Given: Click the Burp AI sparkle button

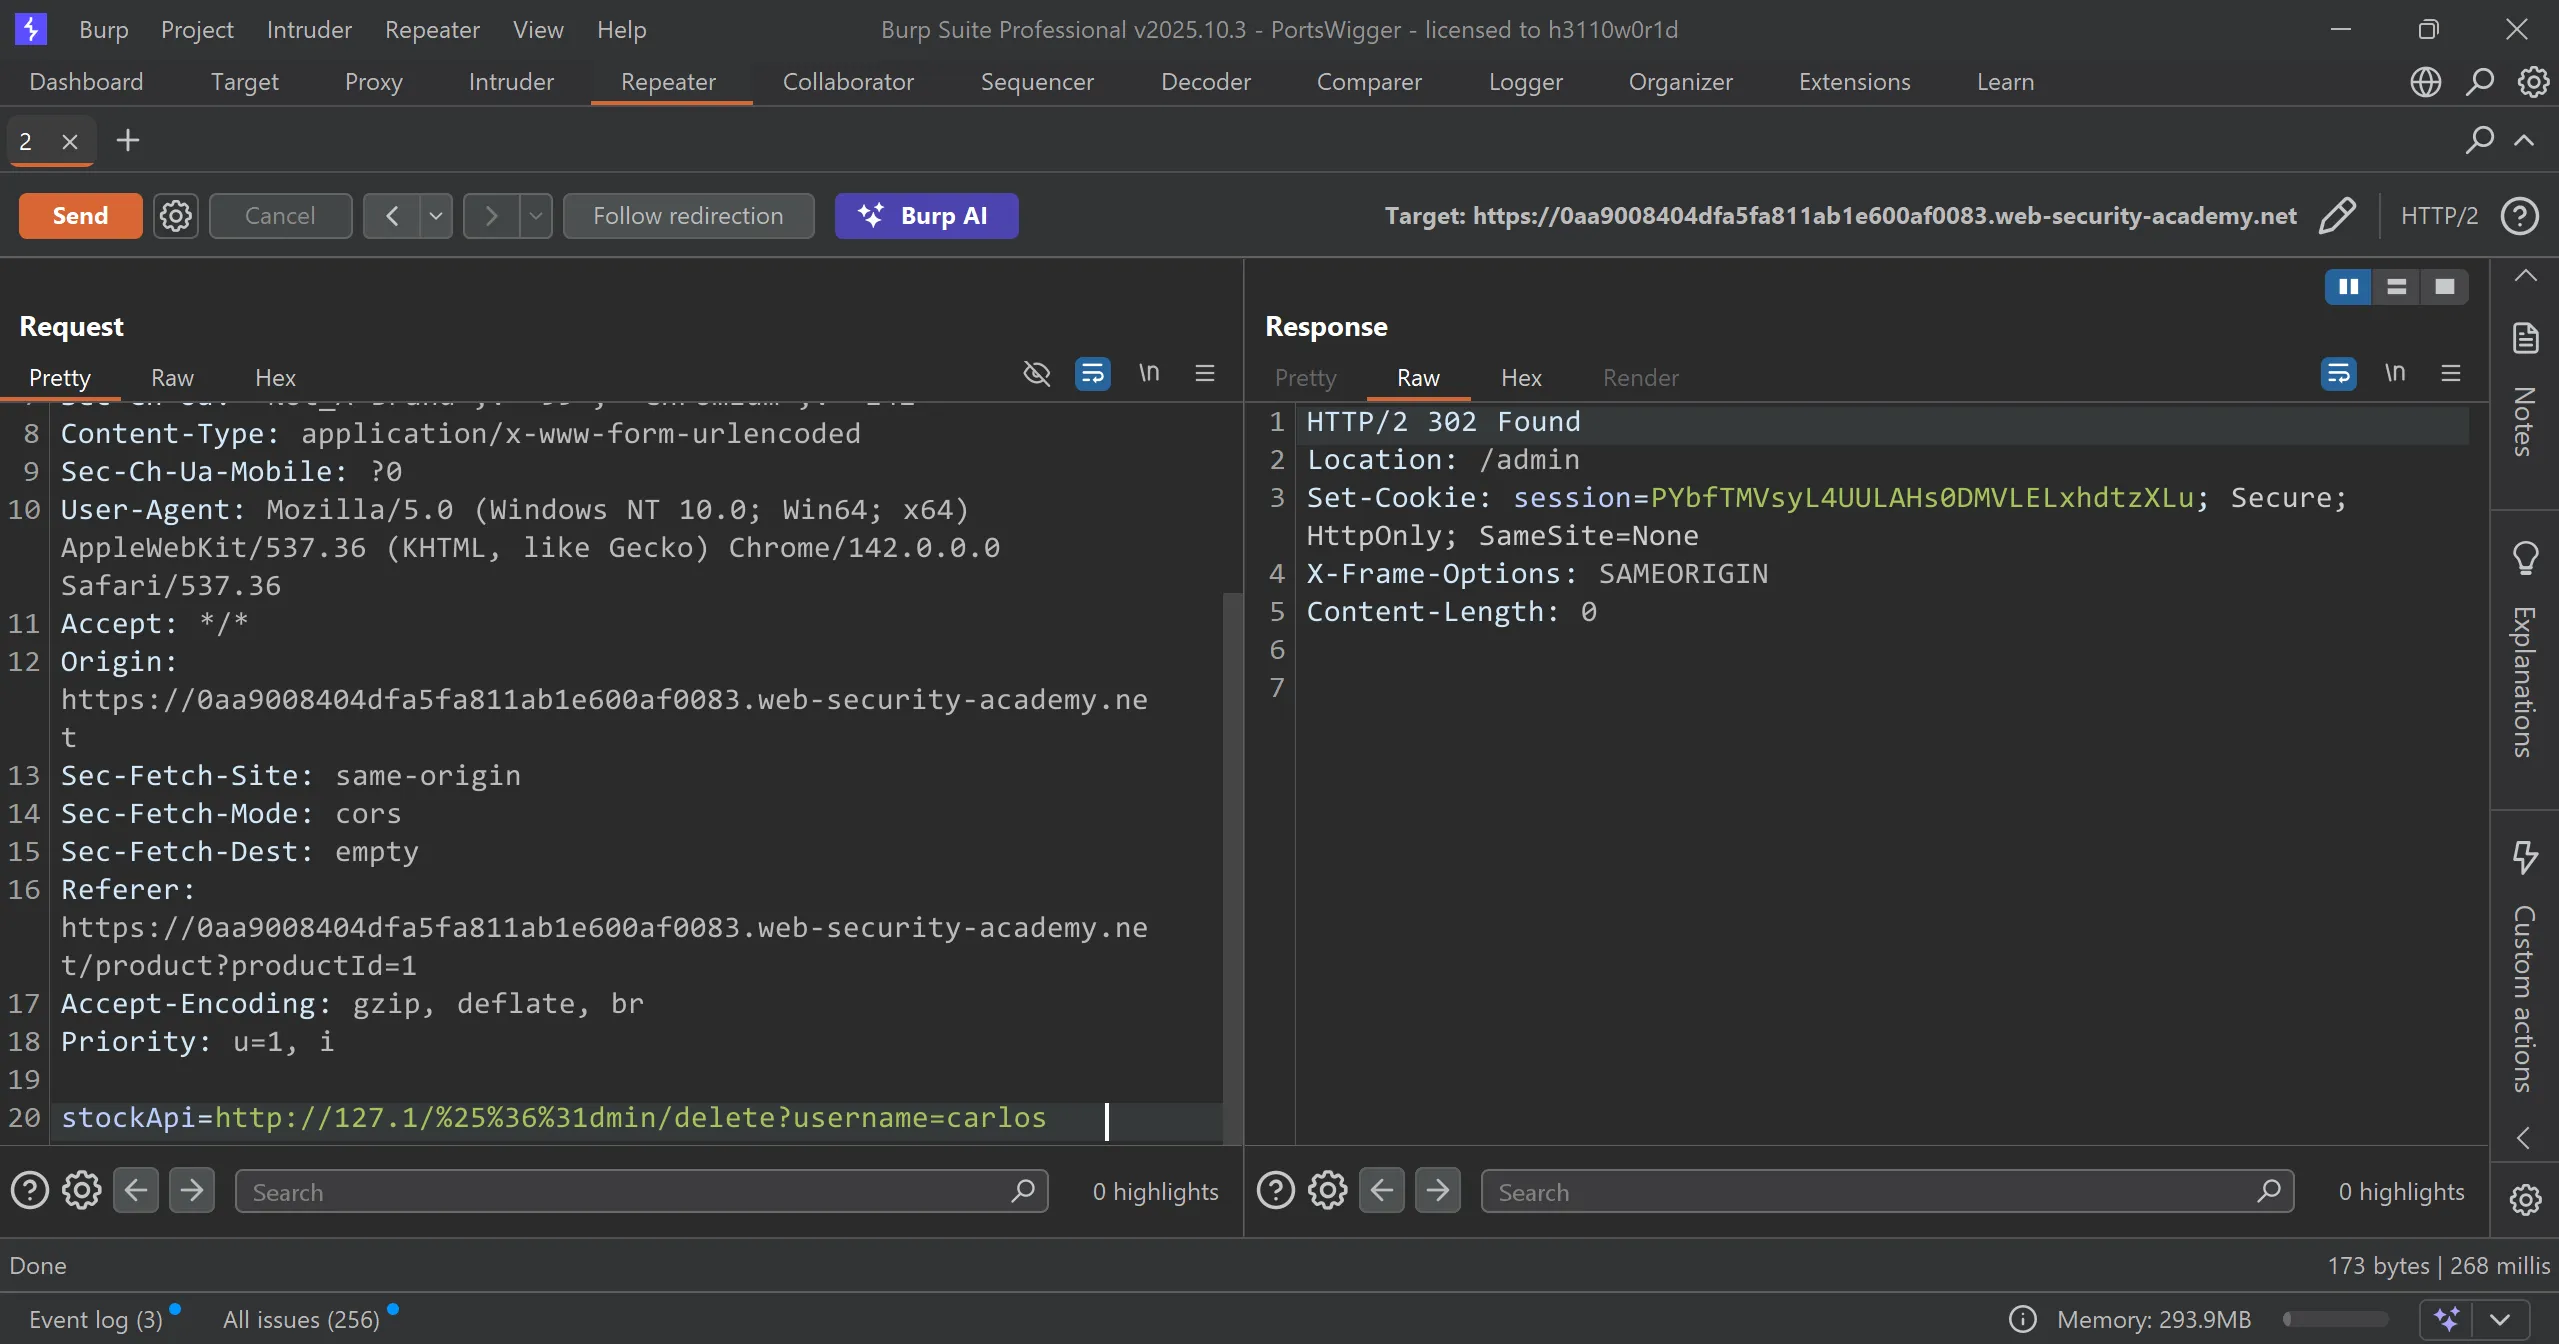Looking at the screenshot, I should point(926,216).
